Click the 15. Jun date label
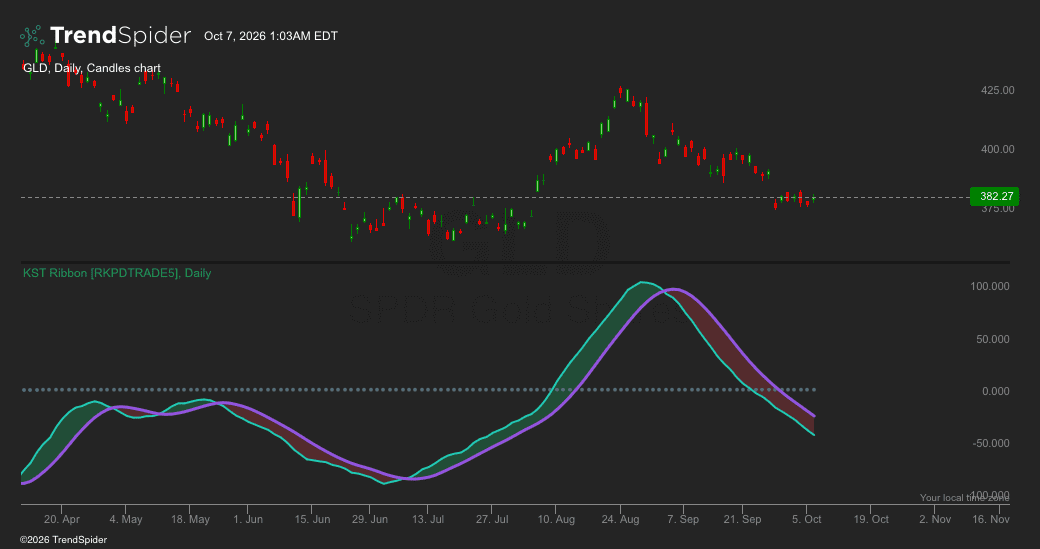This screenshot has height=549, width=1040. (x=312, y=519)
